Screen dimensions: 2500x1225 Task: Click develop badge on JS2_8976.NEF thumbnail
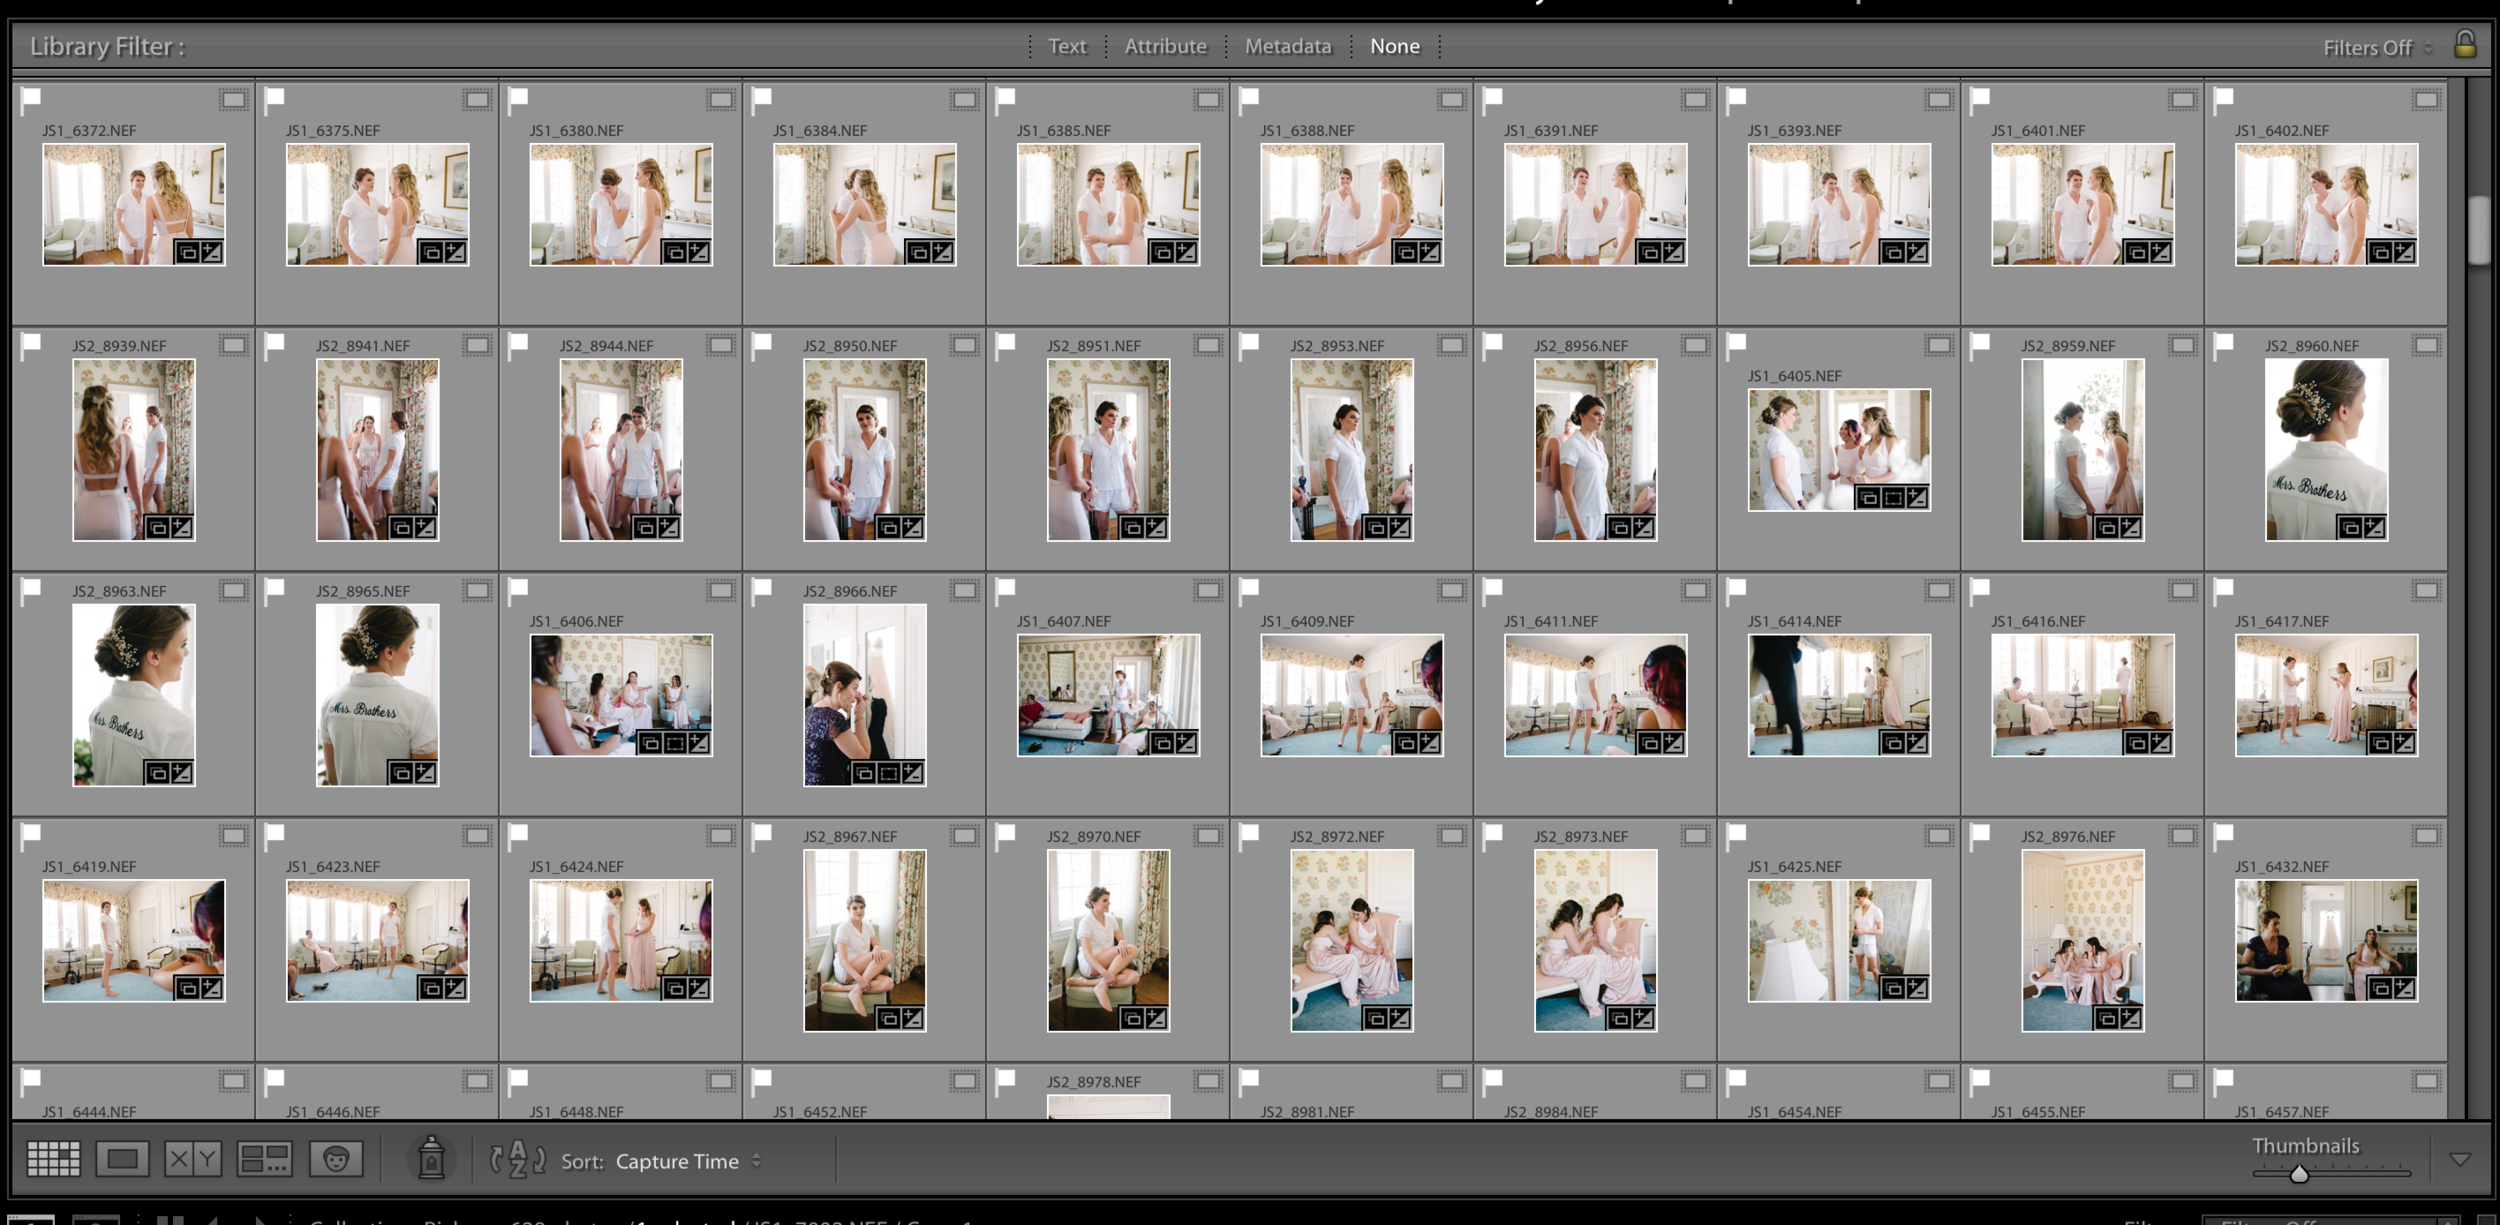coord(2130,1018)
